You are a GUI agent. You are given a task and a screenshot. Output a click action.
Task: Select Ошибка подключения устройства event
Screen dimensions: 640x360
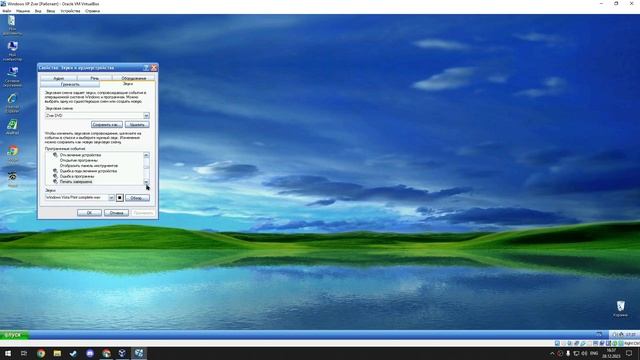(x=89, y=171)
